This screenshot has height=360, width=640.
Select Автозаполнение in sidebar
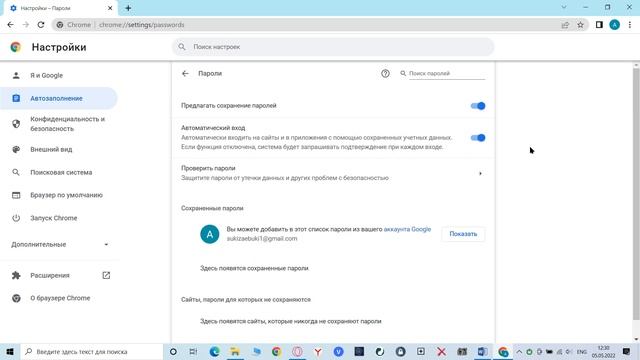coord(59,98)
